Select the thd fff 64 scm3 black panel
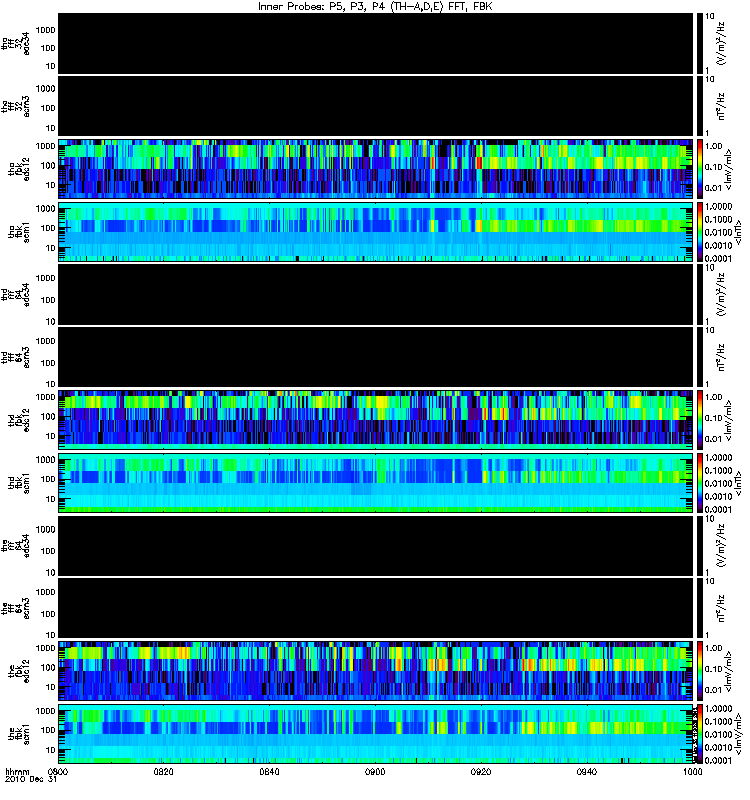 pos(376,357)
